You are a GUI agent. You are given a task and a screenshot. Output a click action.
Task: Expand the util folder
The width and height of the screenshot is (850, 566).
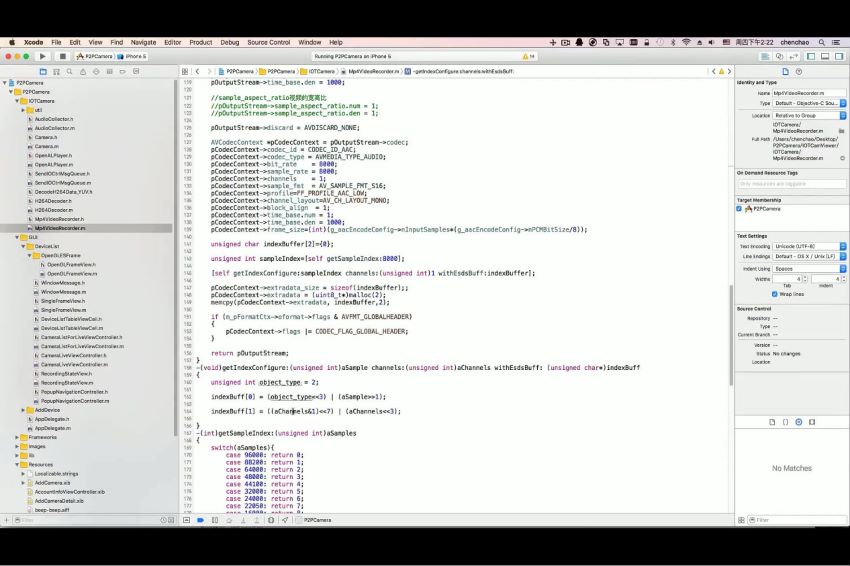[23, 110]
